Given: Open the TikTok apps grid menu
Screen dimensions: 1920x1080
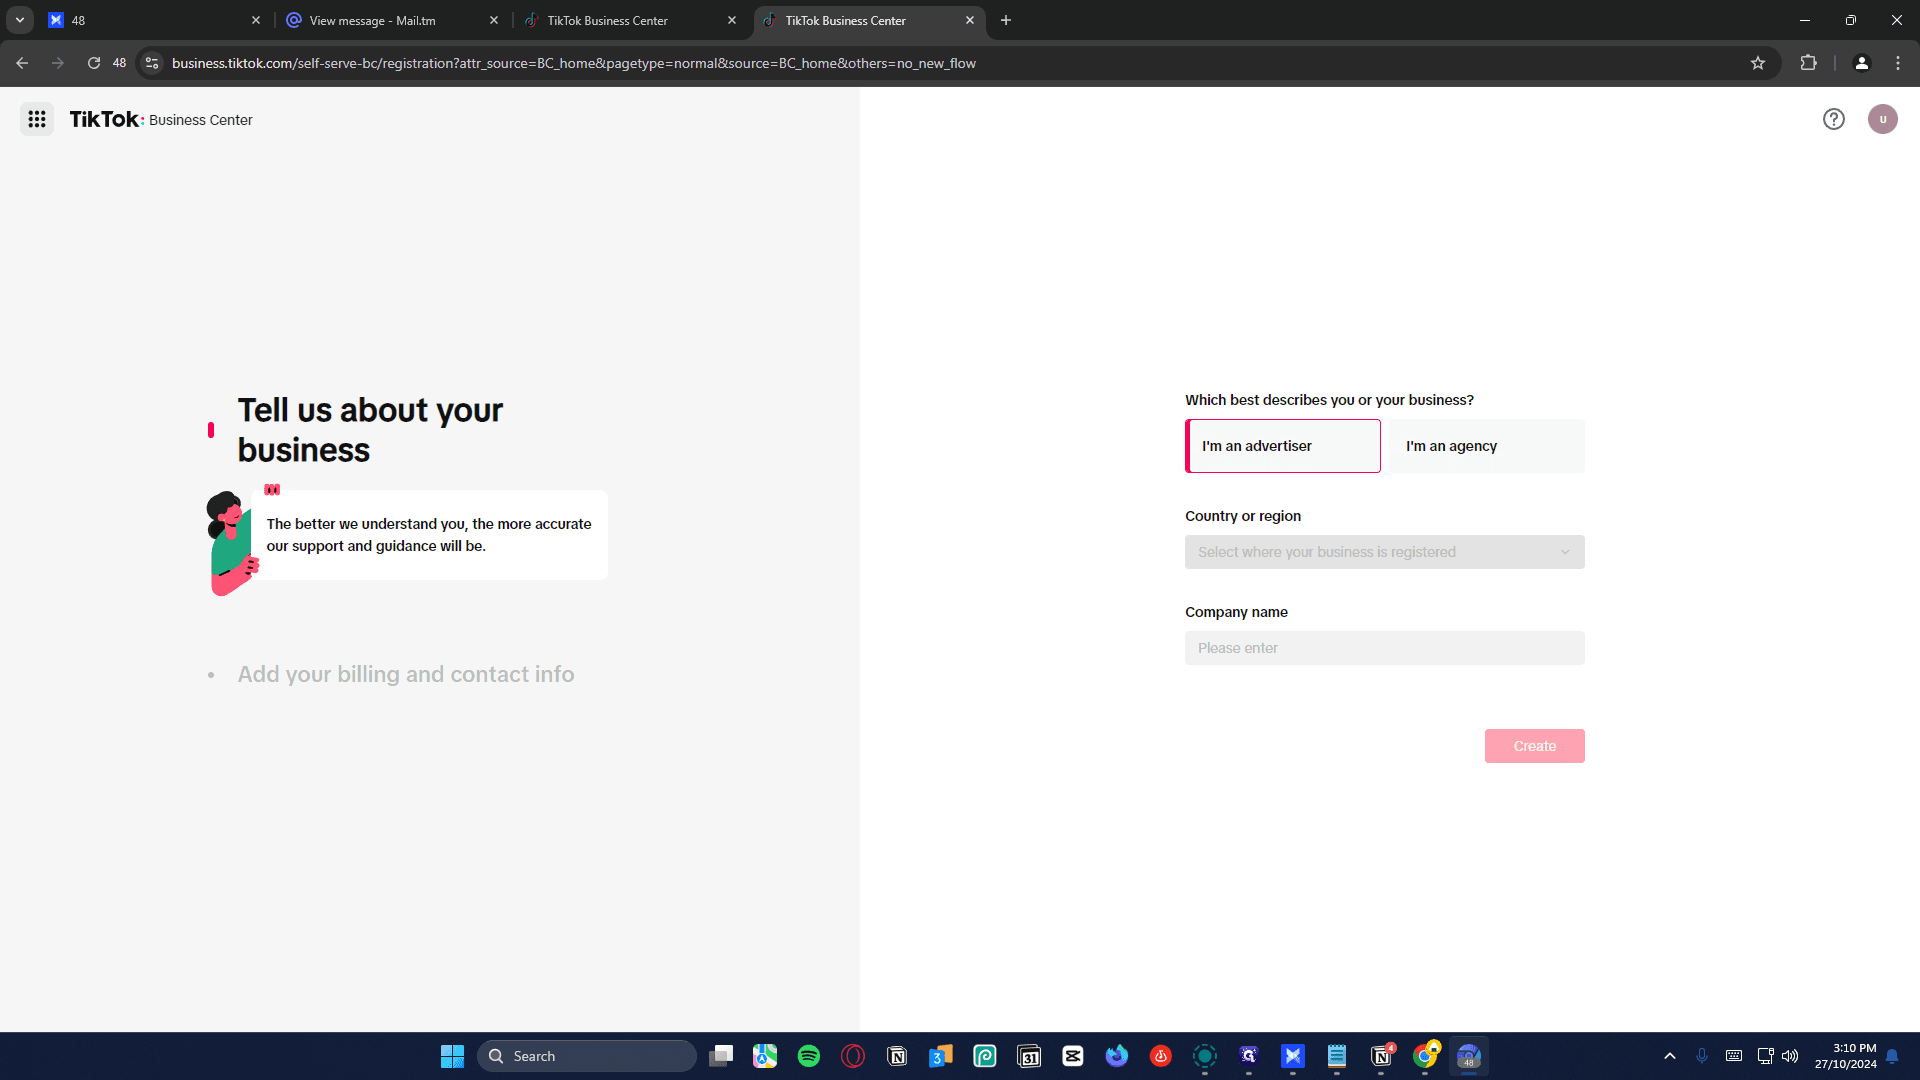Looking at the screenshot, I should [x=37, y=119].
